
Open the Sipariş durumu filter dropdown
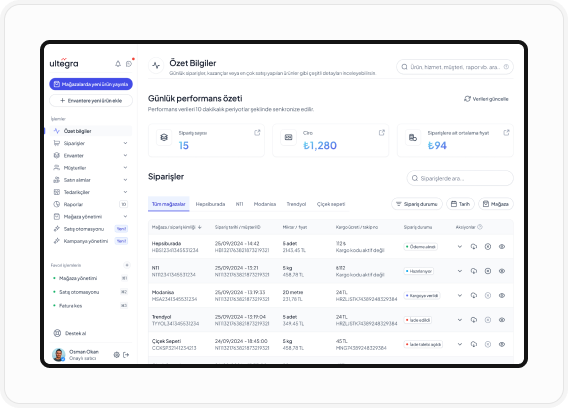click(417, 204)
